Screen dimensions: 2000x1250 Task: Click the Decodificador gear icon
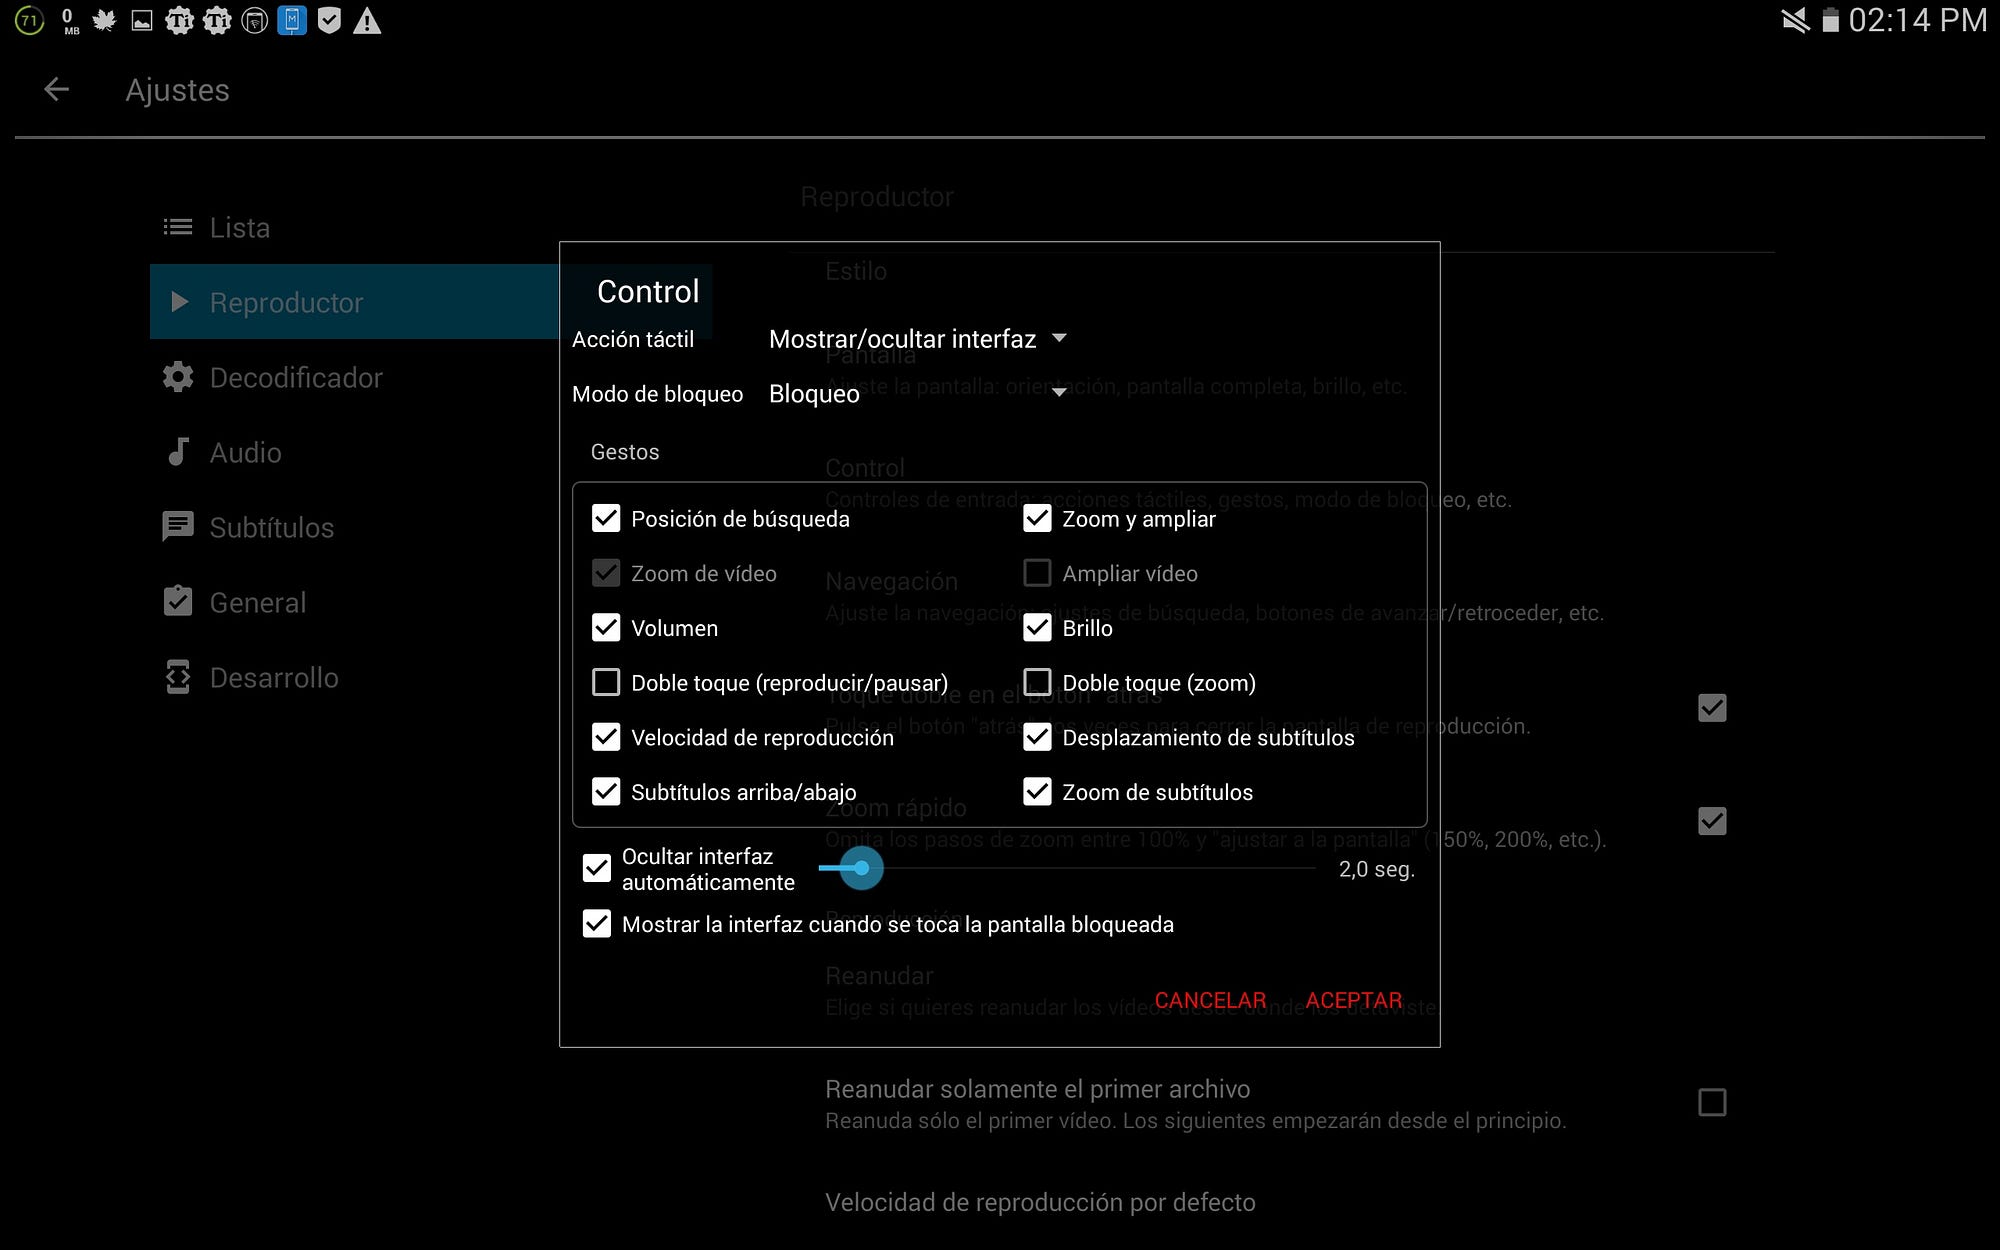178,377
